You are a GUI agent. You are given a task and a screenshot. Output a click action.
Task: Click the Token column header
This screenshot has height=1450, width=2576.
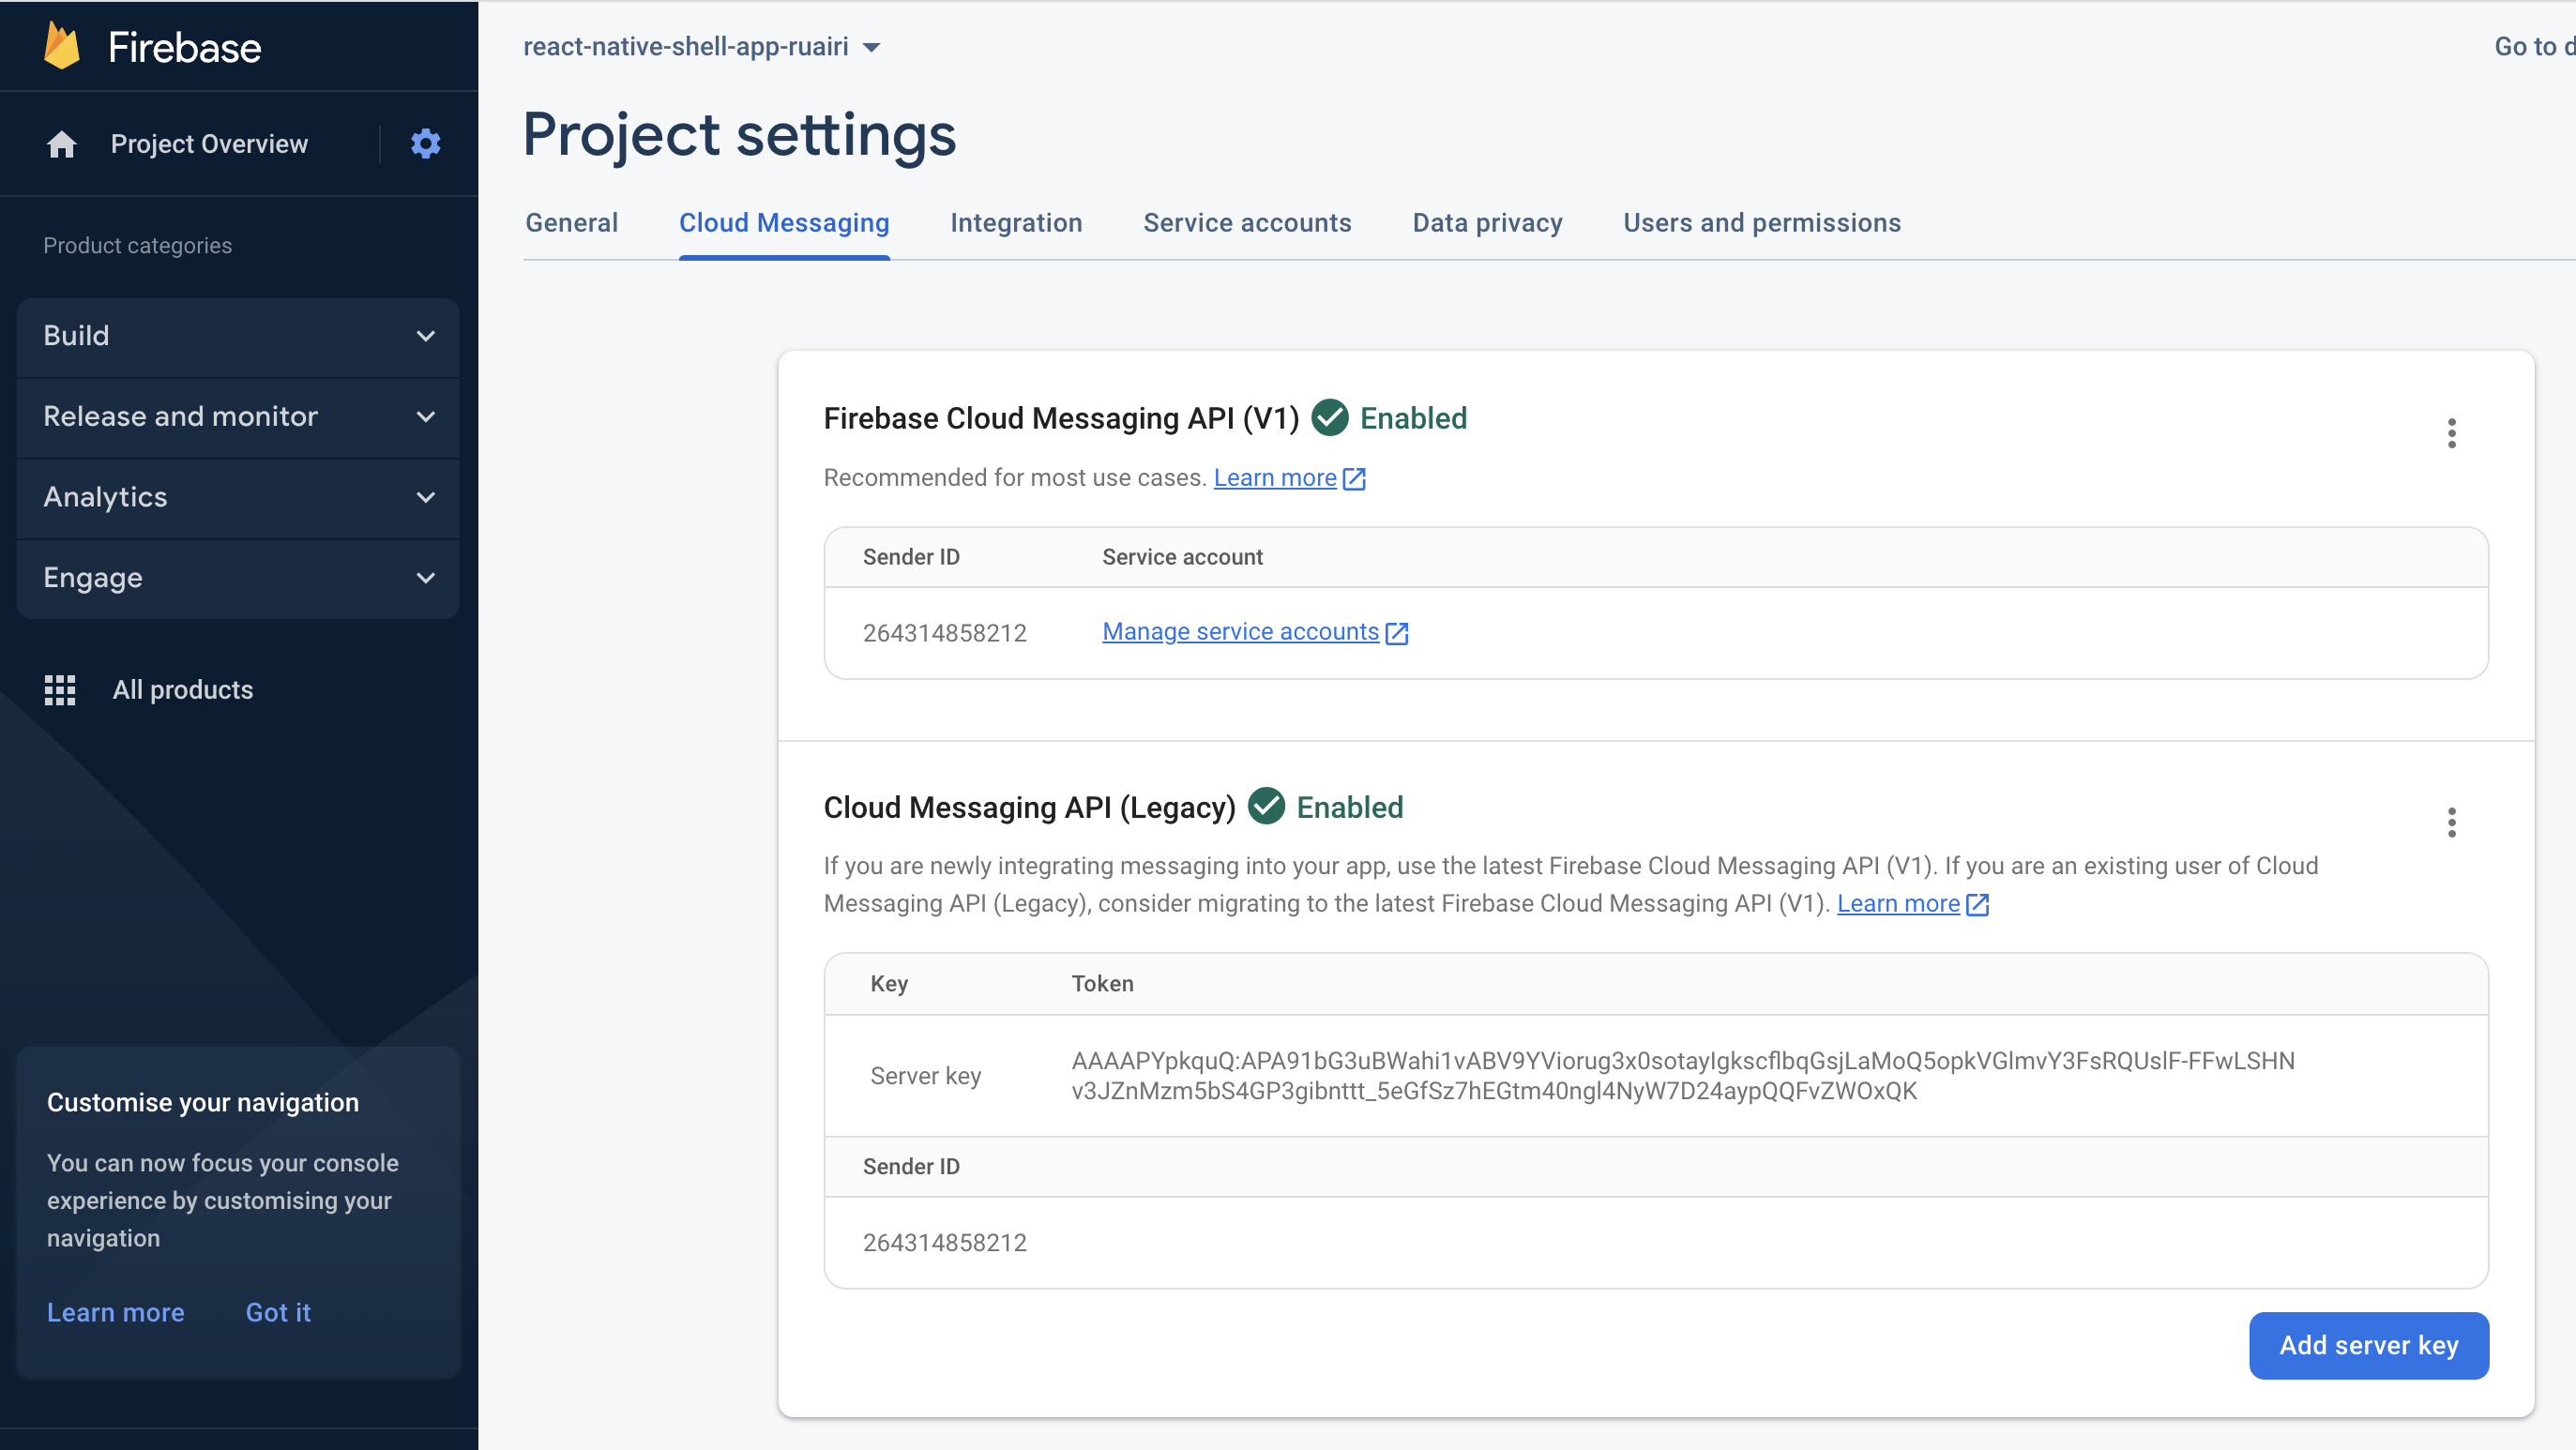(x=1103, y=984)
